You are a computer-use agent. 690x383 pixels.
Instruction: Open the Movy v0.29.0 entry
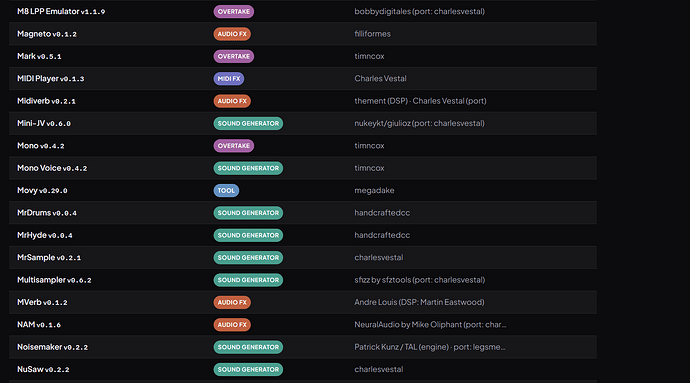(42, 191)
